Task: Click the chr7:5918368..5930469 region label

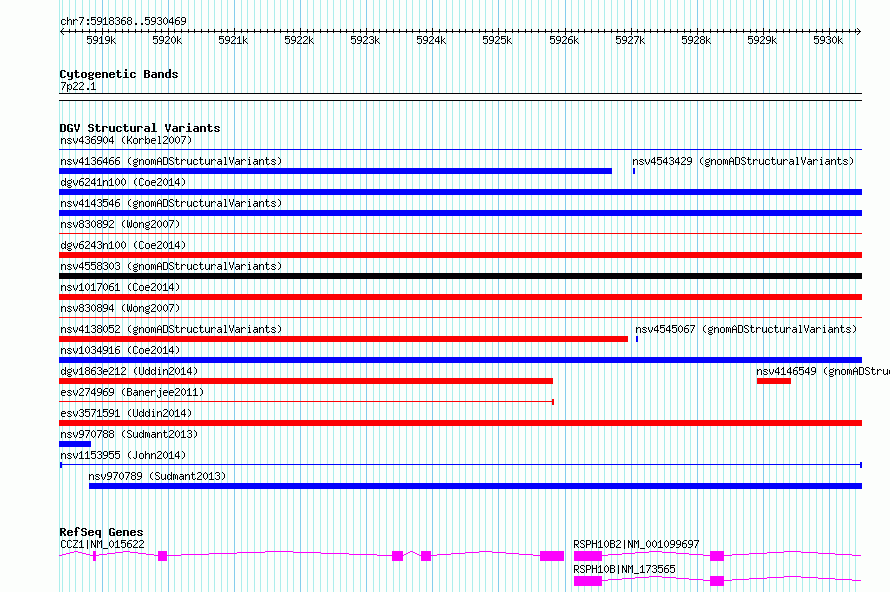Action: click(x=123, y=21)
